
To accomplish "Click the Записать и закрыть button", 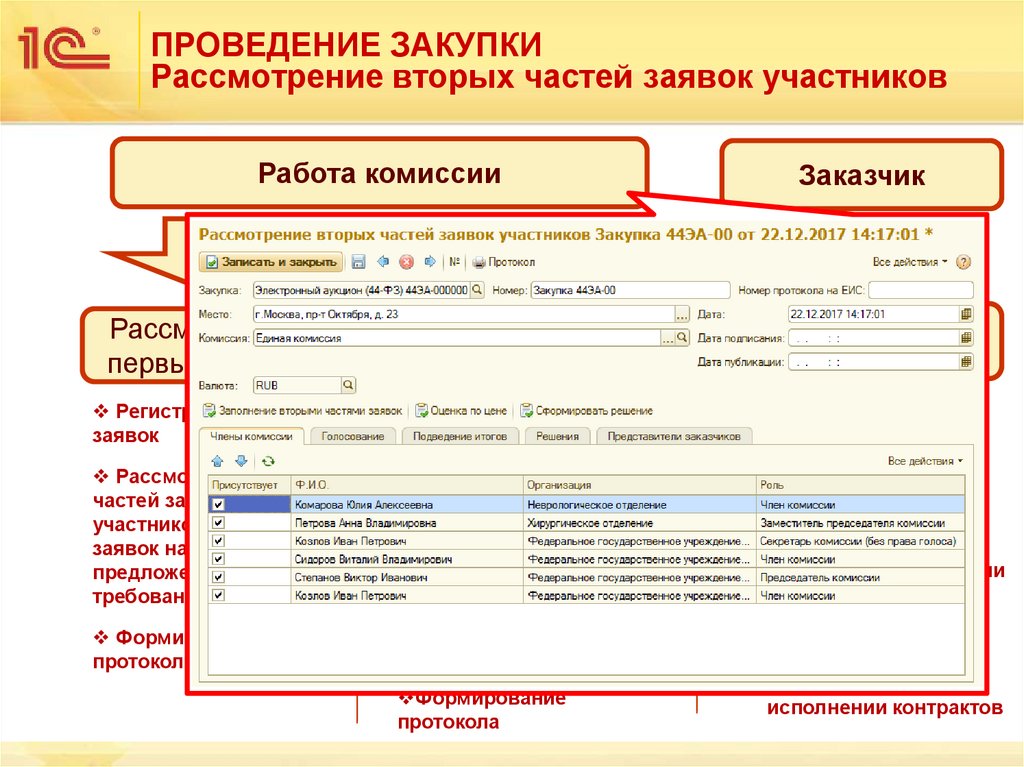I will (268, 261).
